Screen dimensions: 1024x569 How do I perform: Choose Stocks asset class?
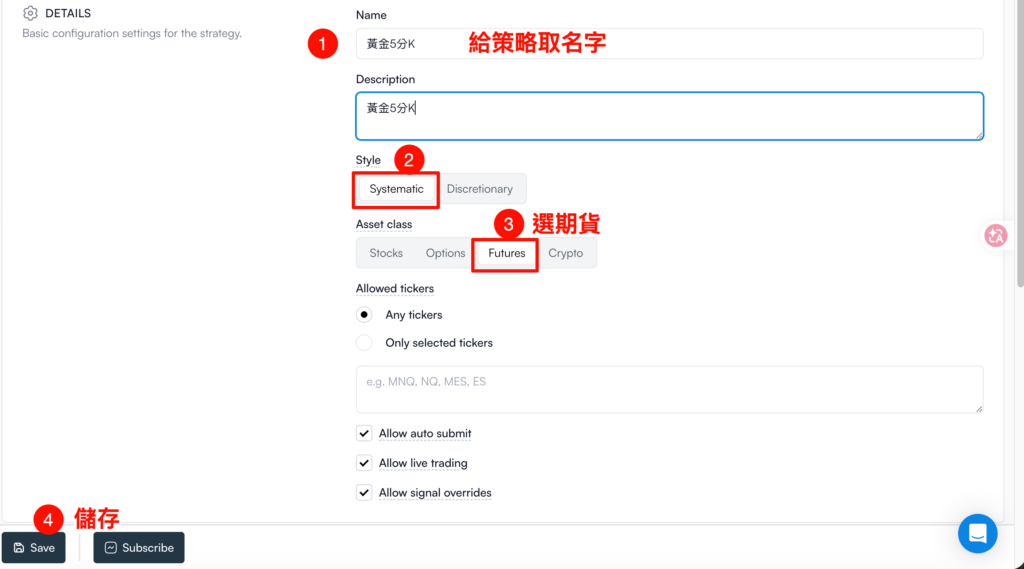[386, 253]
